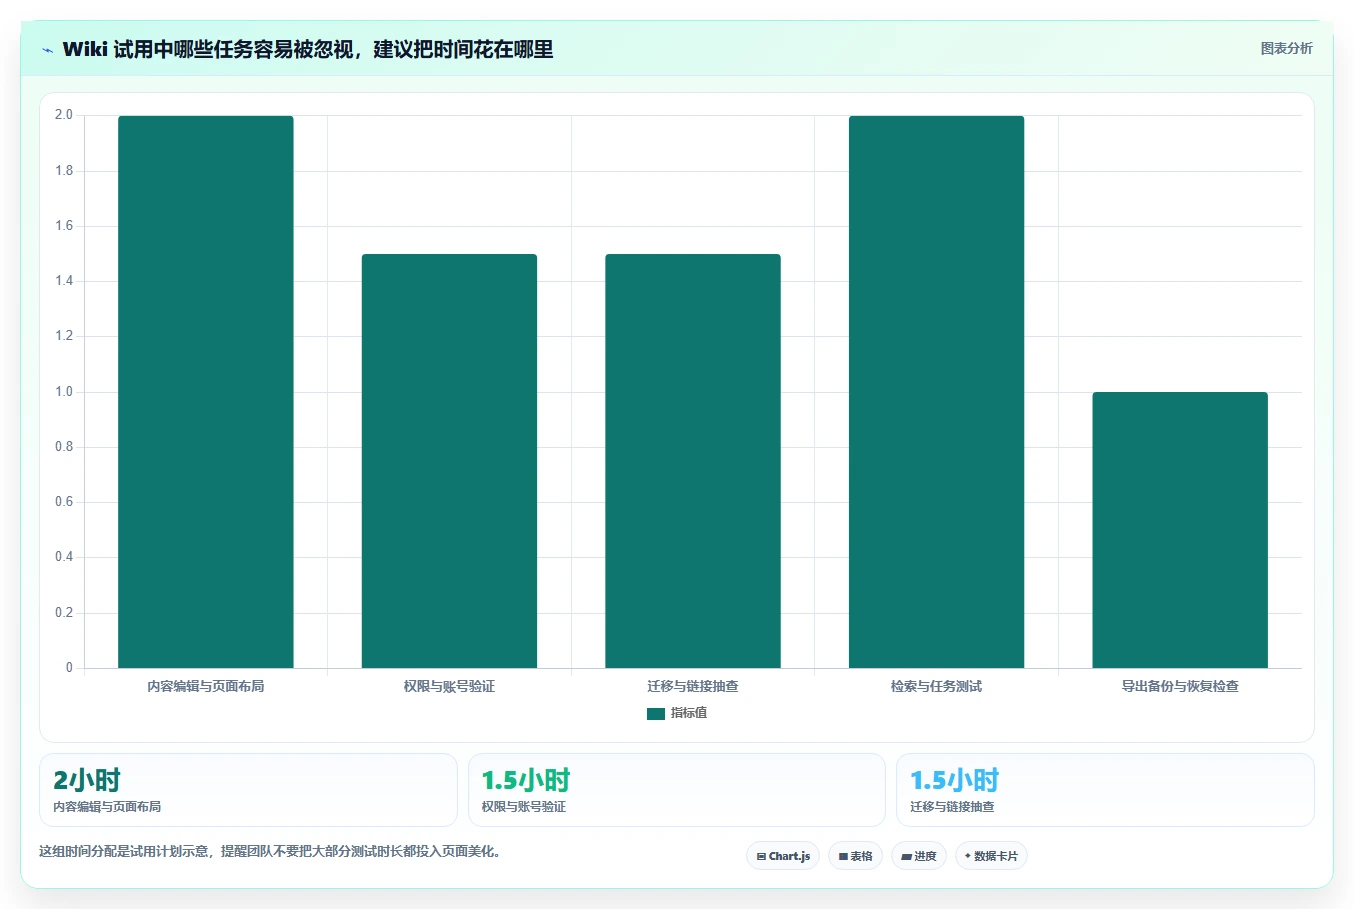Click the 1.0 y-axis tick label
Viewport: 1354px width, 909px height.
[64, 392]
